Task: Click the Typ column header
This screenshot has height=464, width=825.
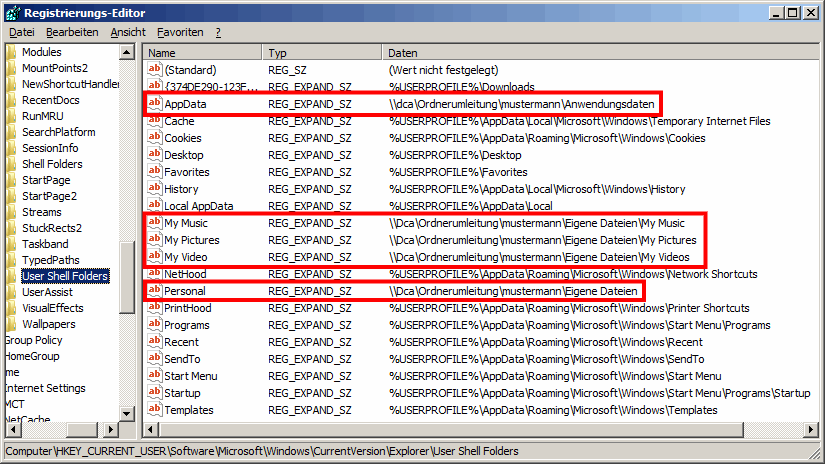Action: click(x=322, y=52)
